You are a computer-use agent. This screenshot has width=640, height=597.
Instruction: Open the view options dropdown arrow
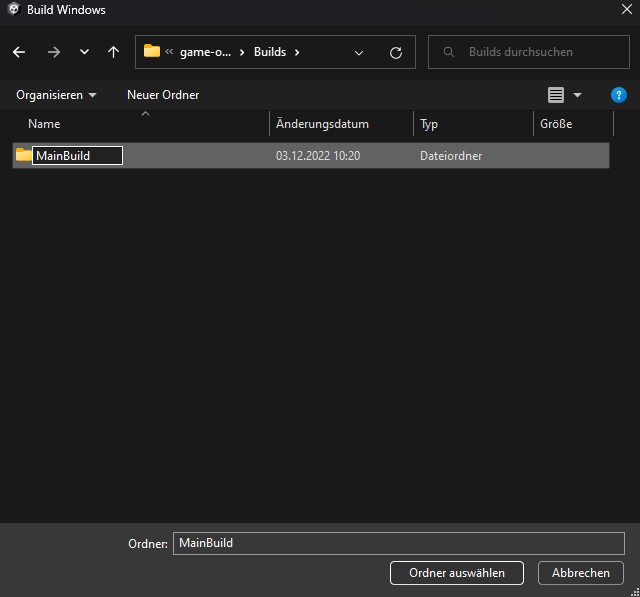577,95
